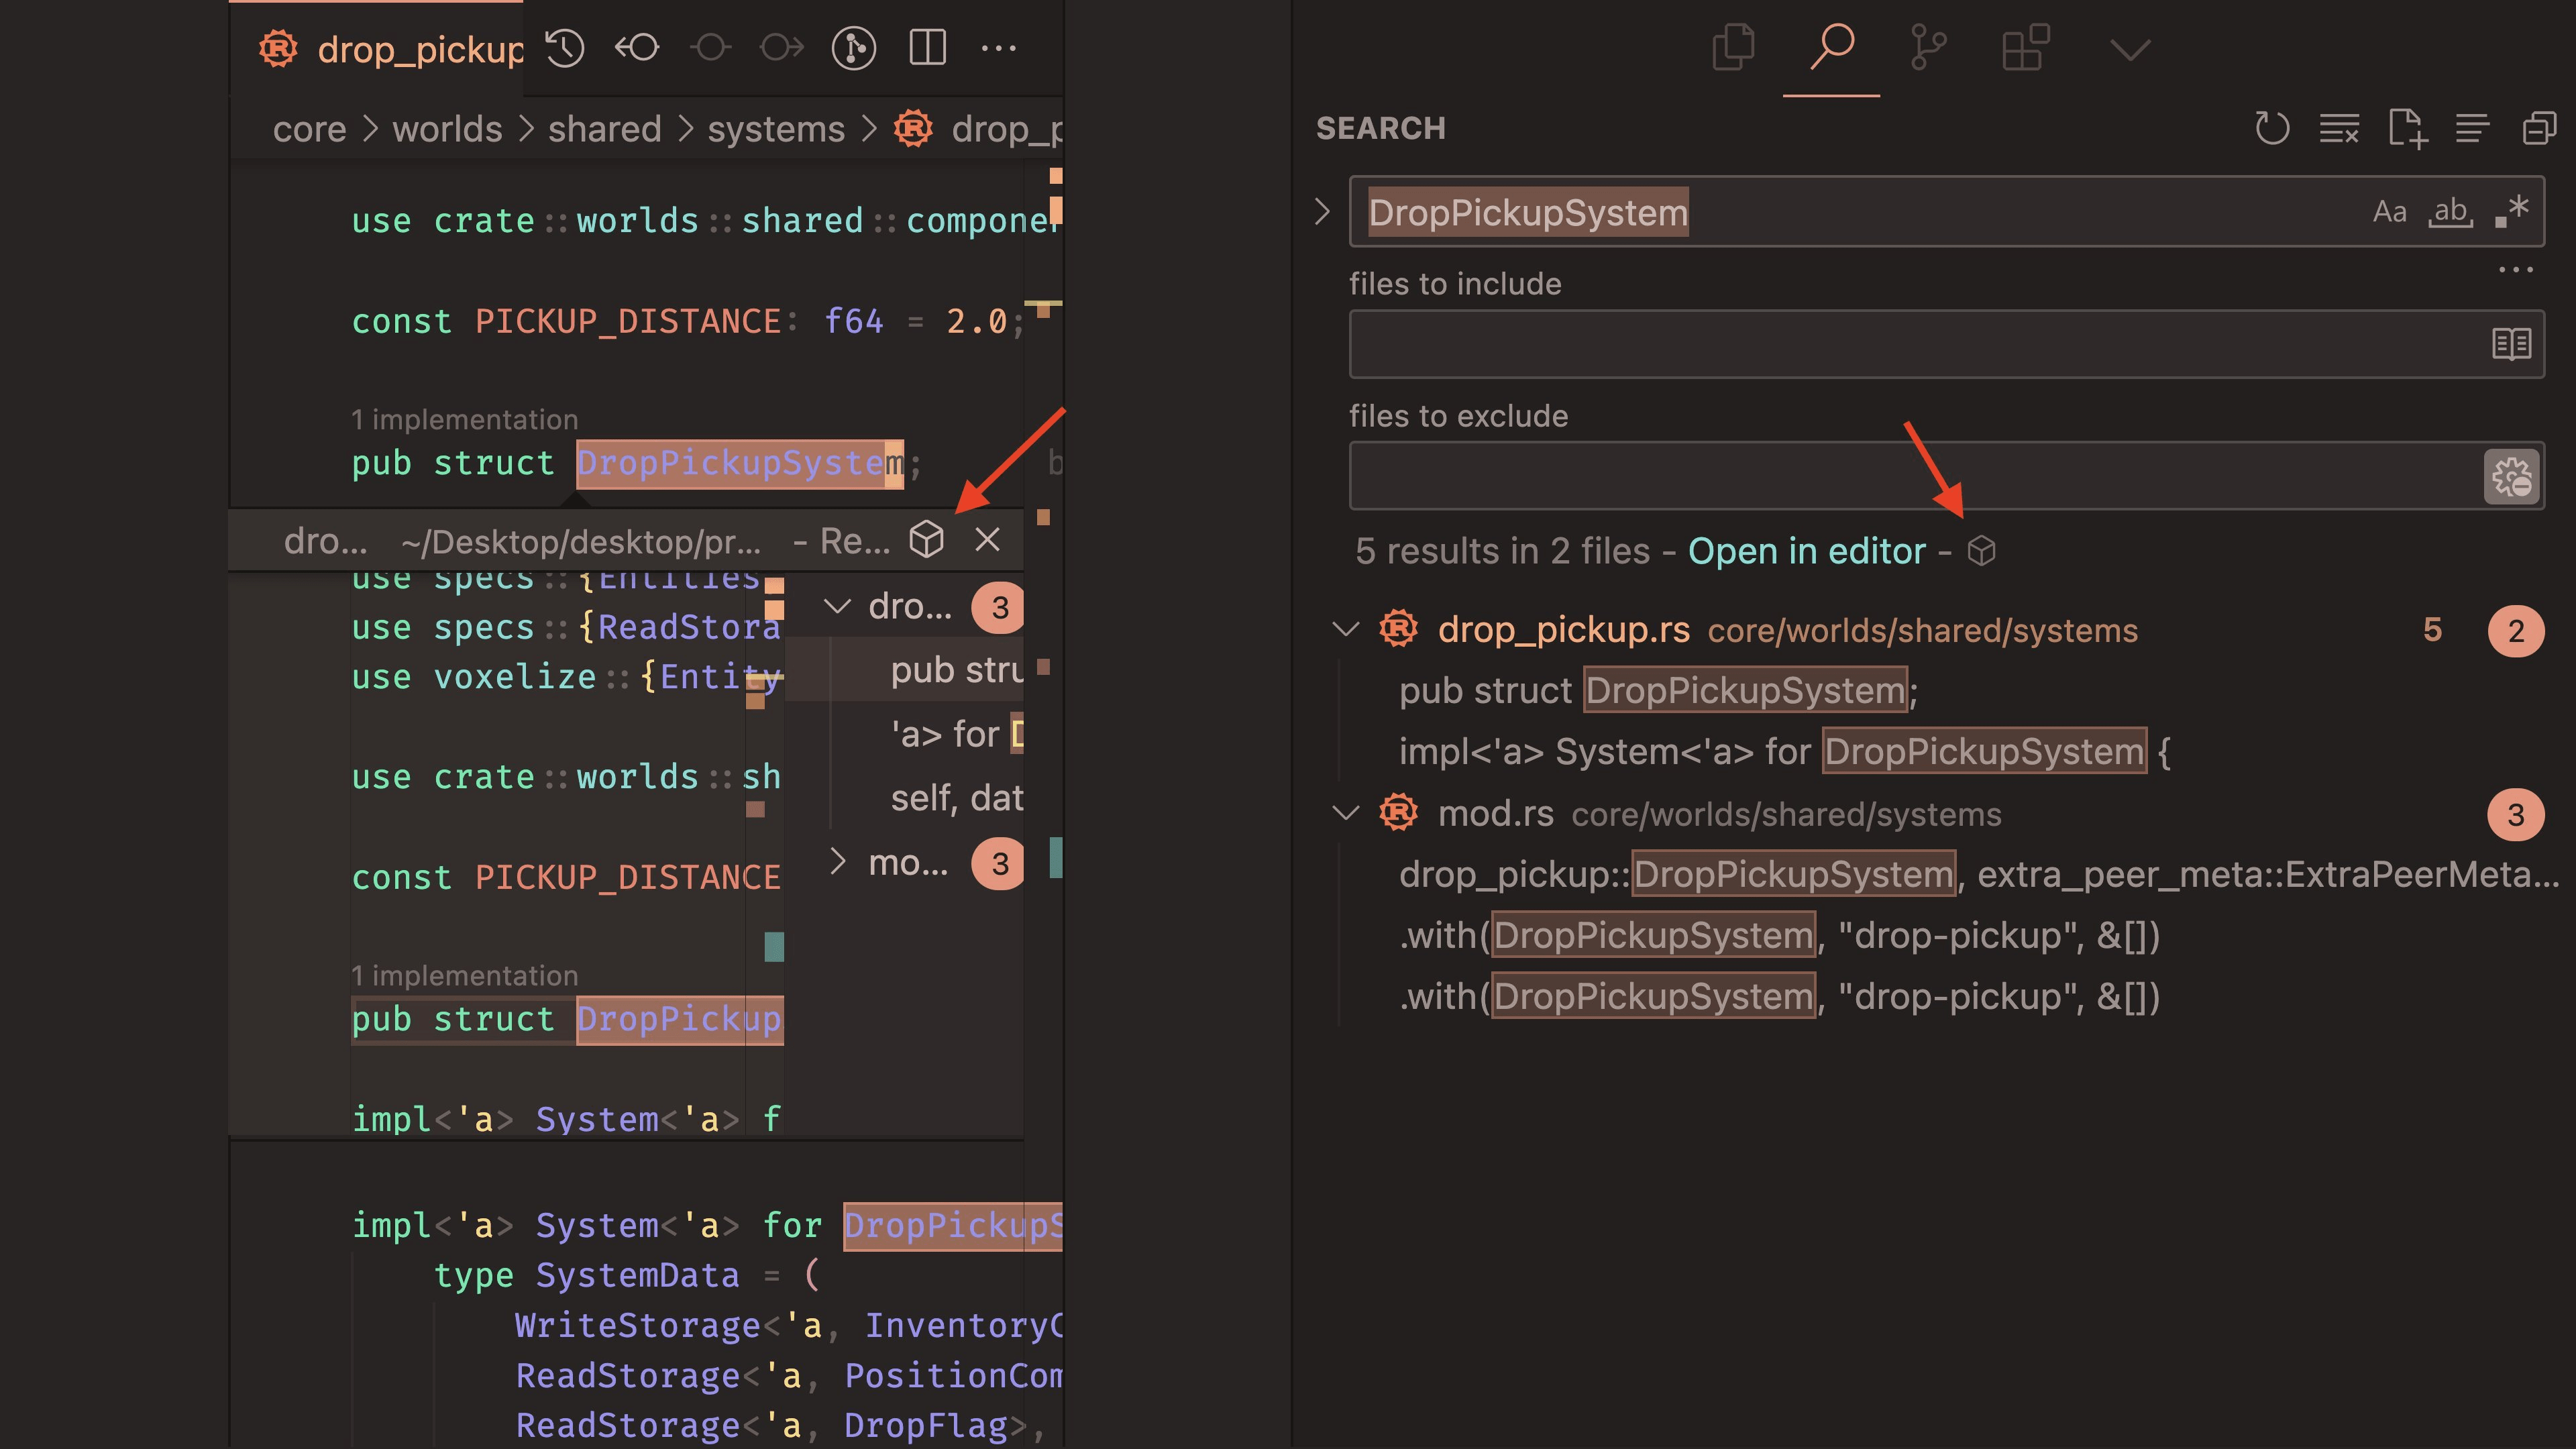
Task: Toggle use exclude settings and ignore files
Action: (2512, 477)
